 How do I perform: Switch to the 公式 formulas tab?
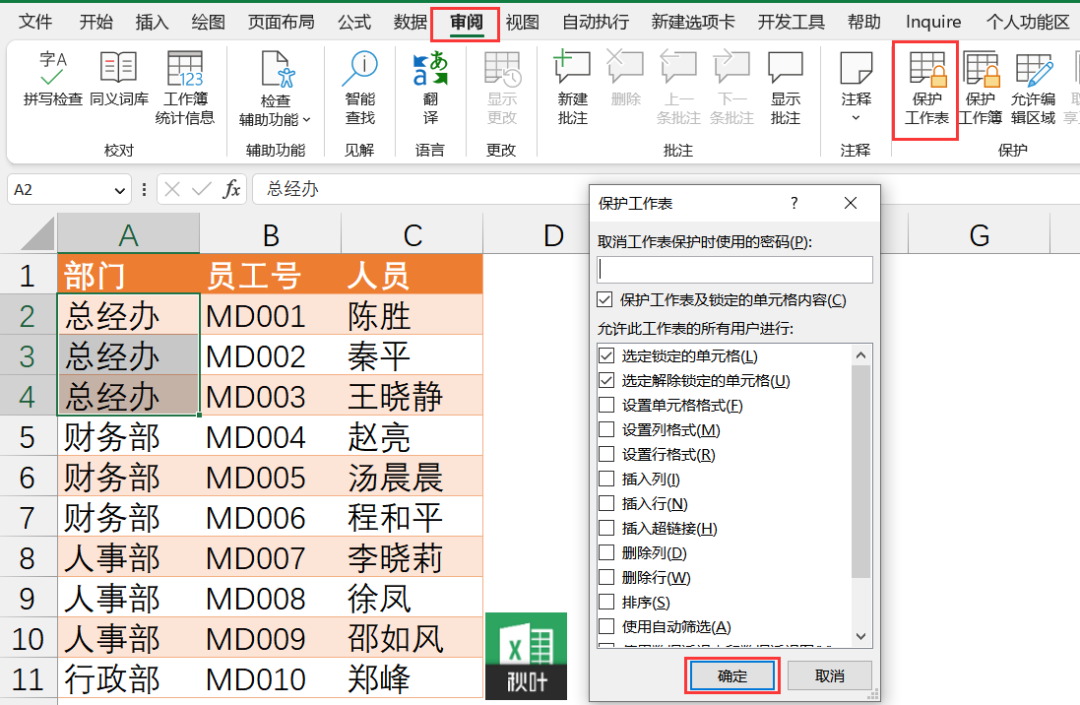354,22
